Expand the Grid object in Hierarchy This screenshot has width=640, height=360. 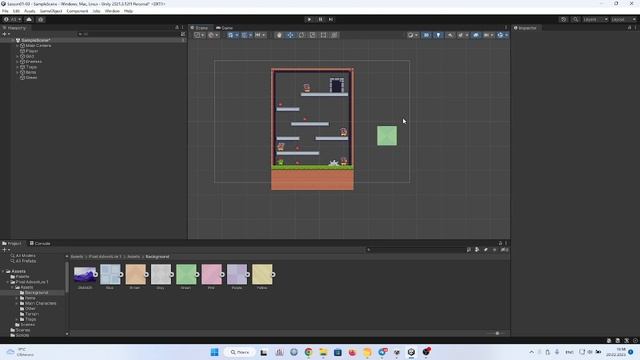point(17,56)
